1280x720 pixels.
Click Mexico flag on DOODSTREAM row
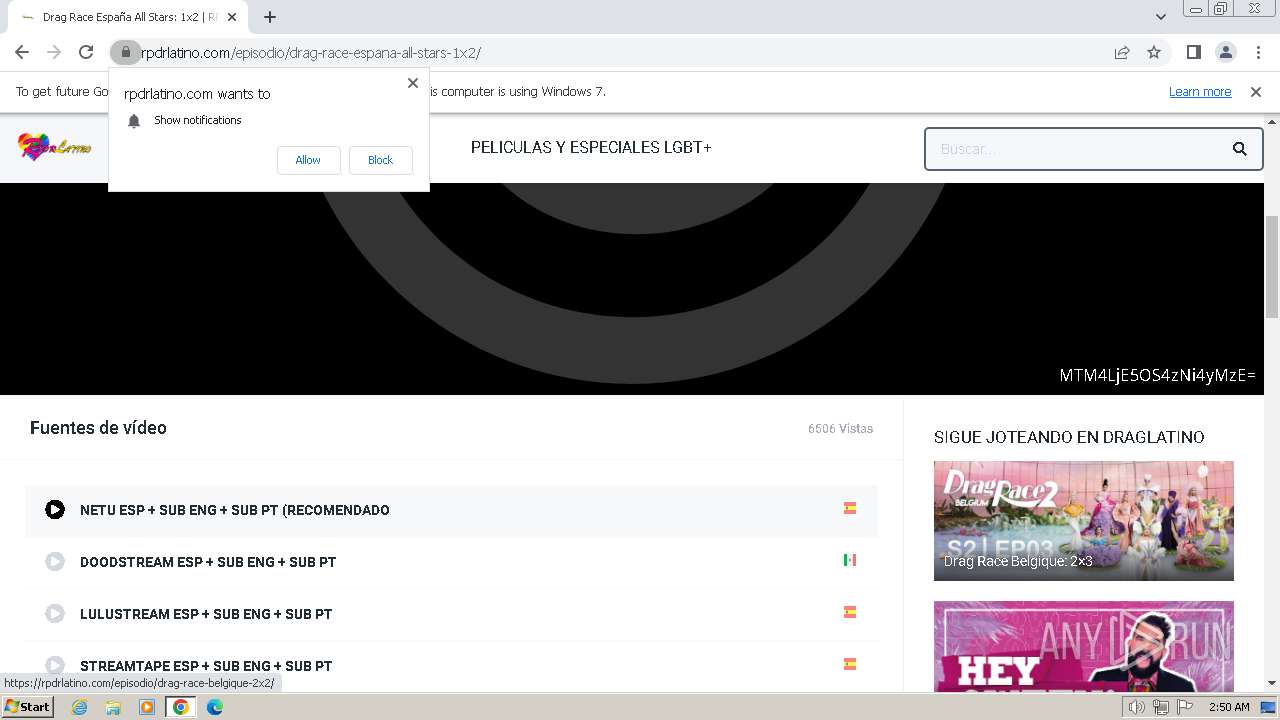[x=850, y=560]
